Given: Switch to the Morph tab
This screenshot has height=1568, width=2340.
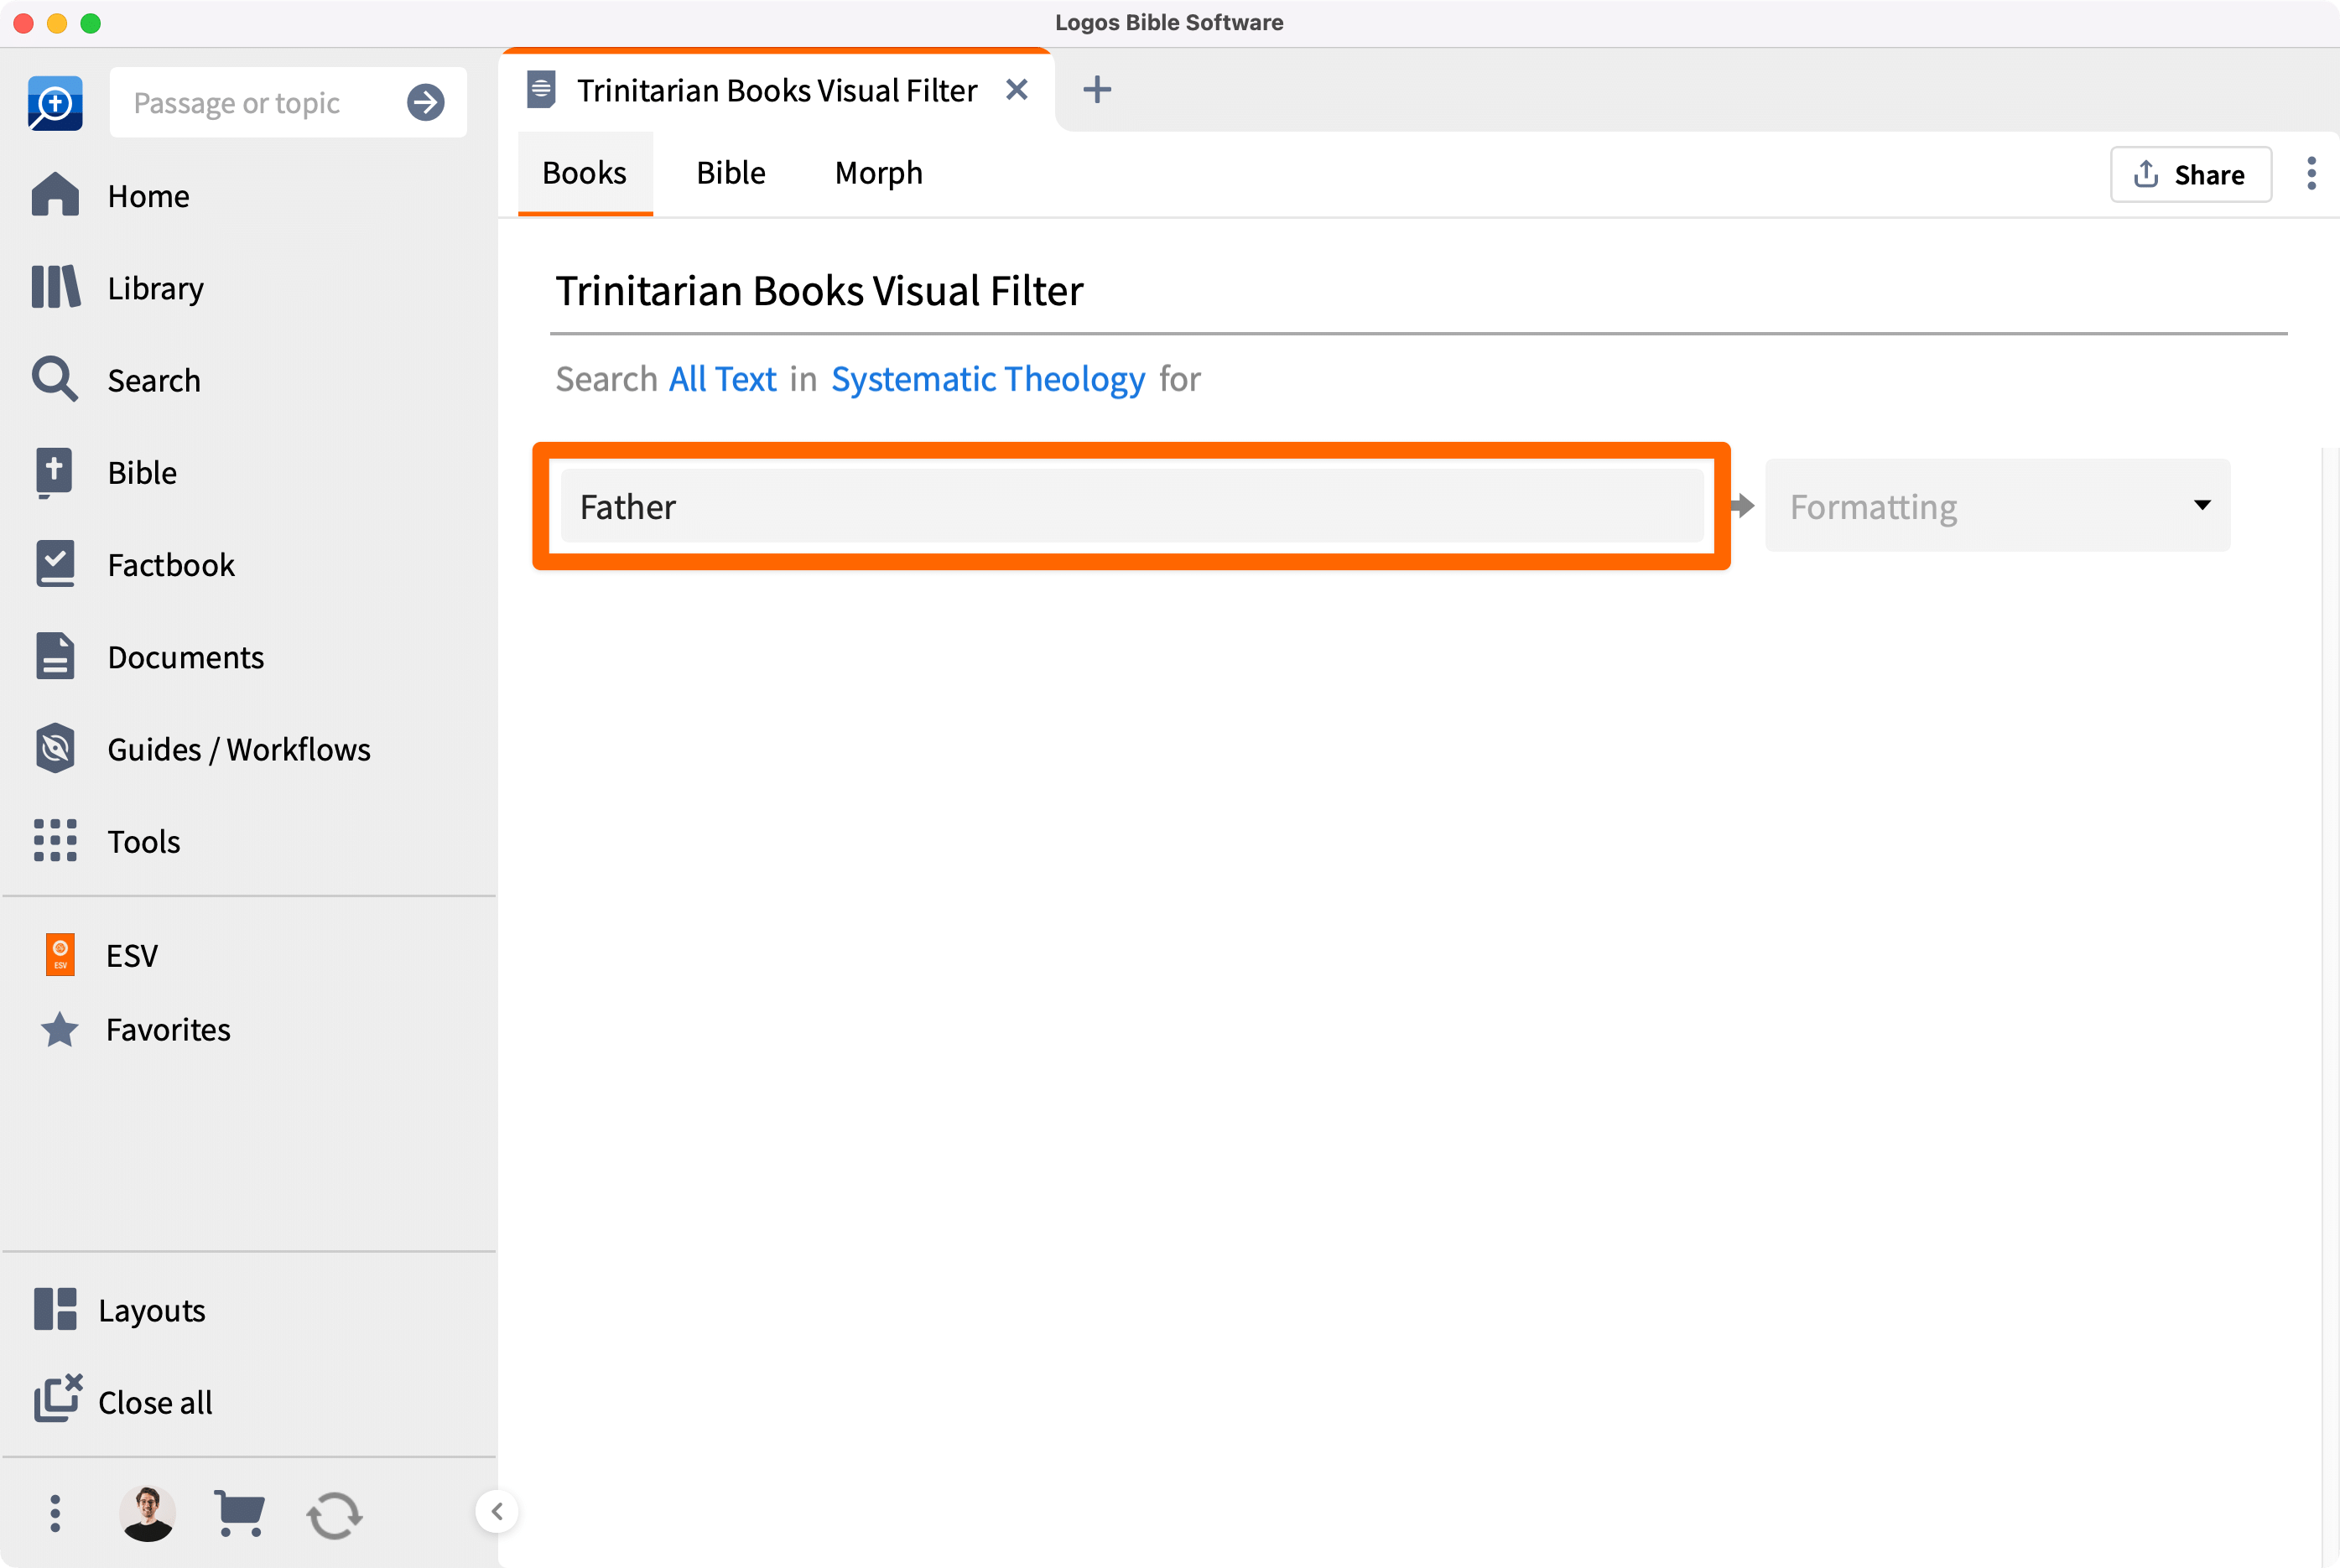Looking at the screenshot, I should point(879,173).
